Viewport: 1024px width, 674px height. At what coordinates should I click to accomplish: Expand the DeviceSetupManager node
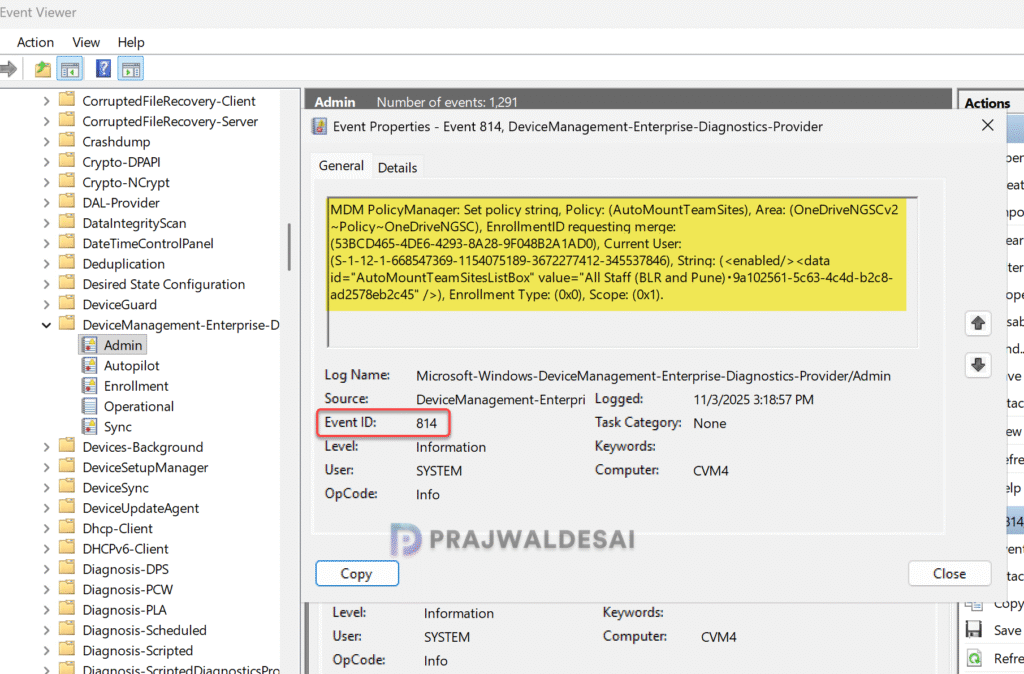pyautogui.click(x=46, y=467)
